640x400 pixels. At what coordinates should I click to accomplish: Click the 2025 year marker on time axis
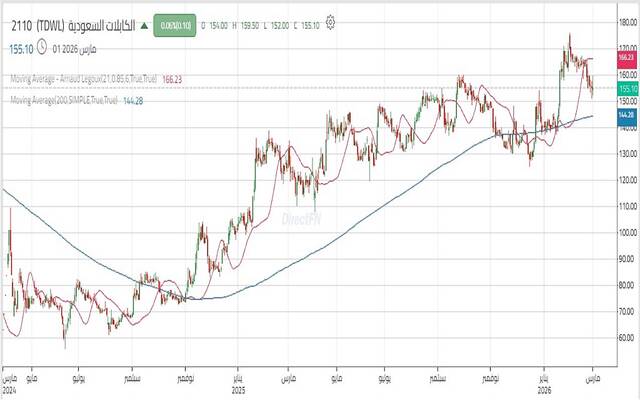coord(238,391)
